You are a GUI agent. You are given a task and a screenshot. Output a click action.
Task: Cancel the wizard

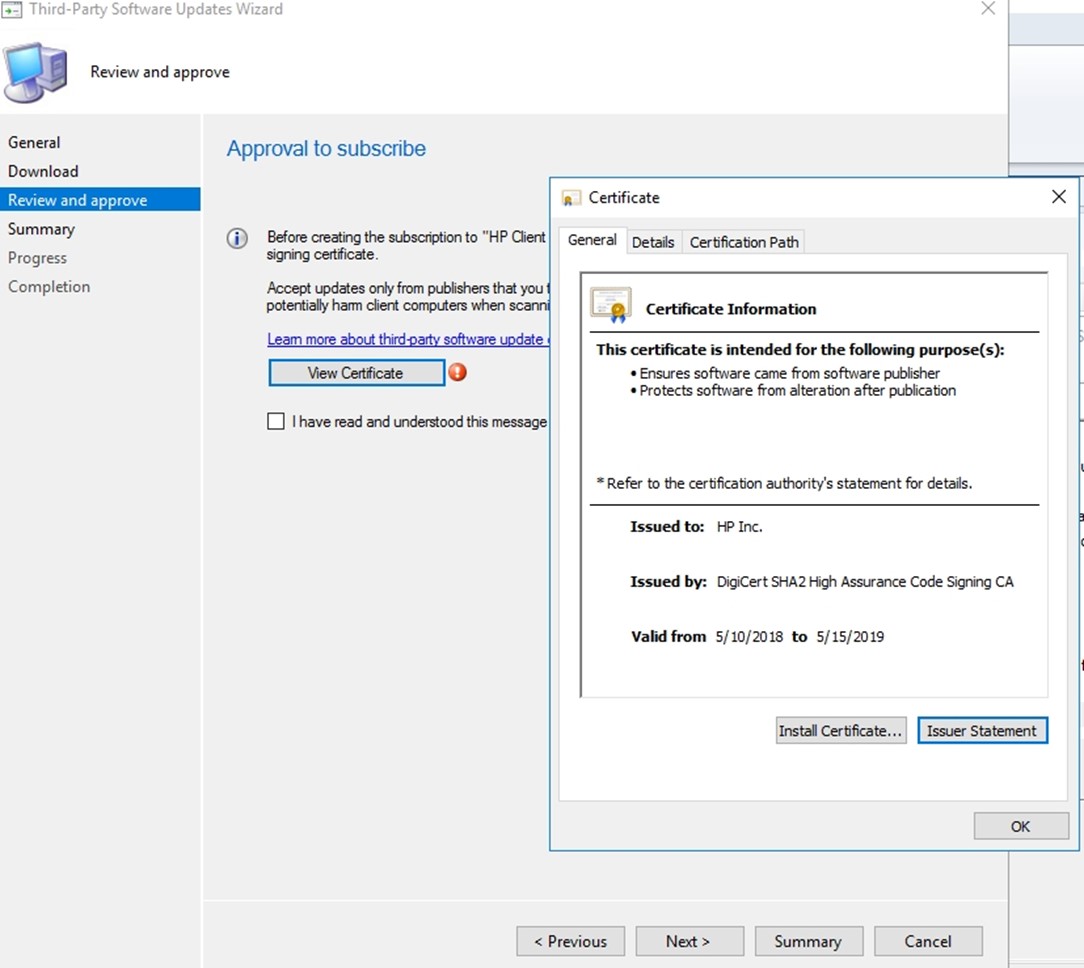(x=928, y=942)
